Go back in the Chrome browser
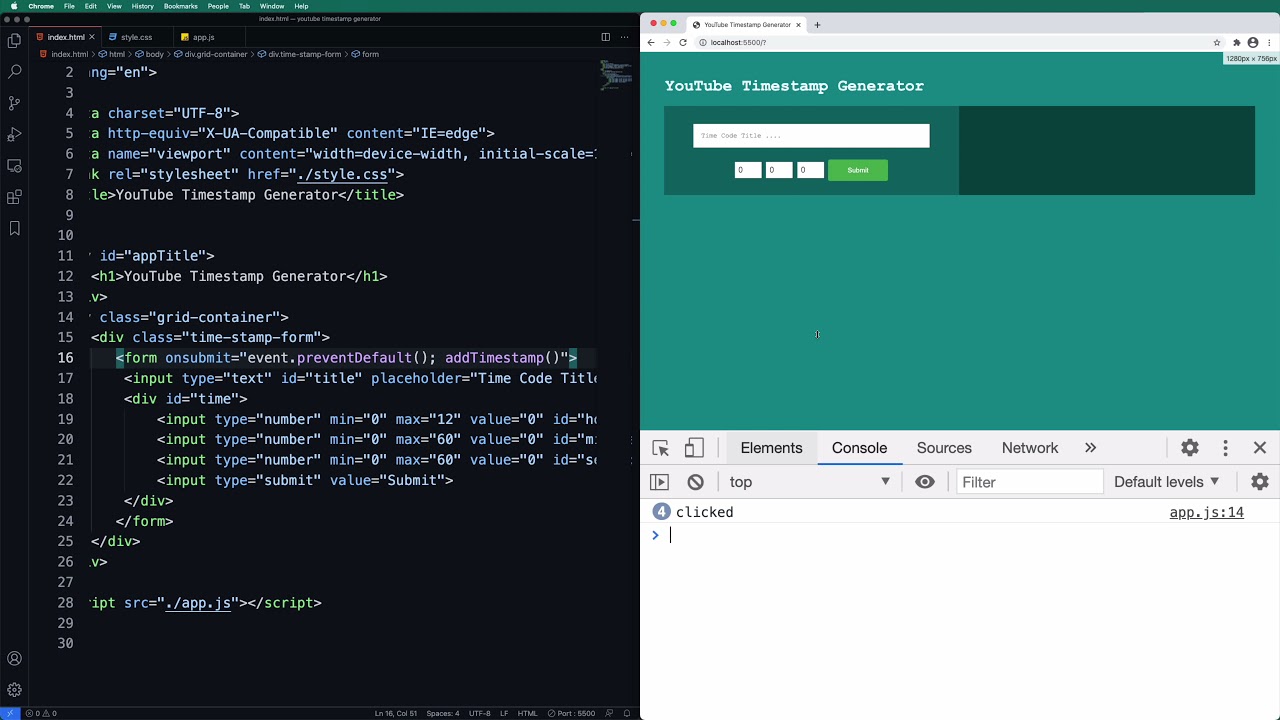 651,42
